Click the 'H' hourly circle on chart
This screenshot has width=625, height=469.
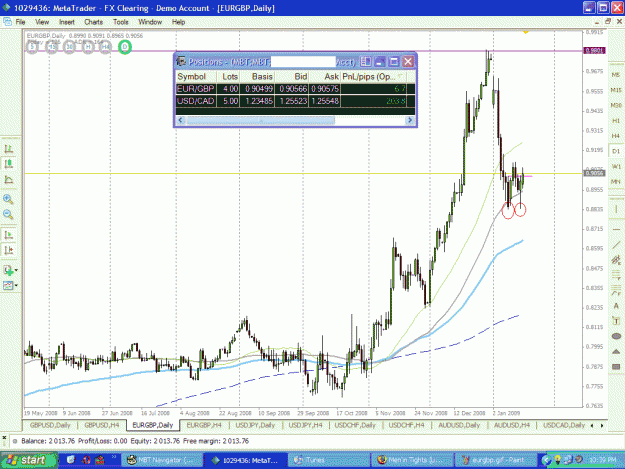tap(88, 47)
